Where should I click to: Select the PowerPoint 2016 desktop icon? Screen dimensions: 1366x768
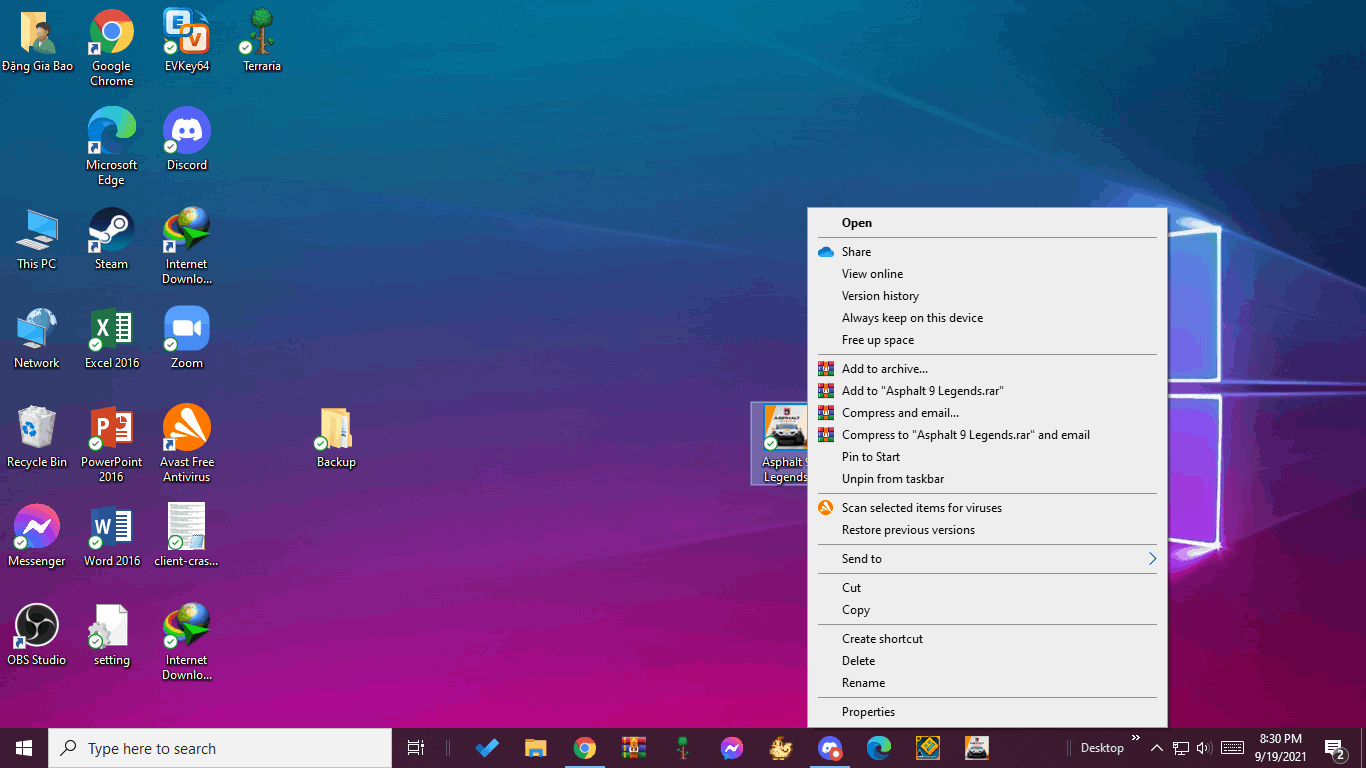[x=112, y=444]
